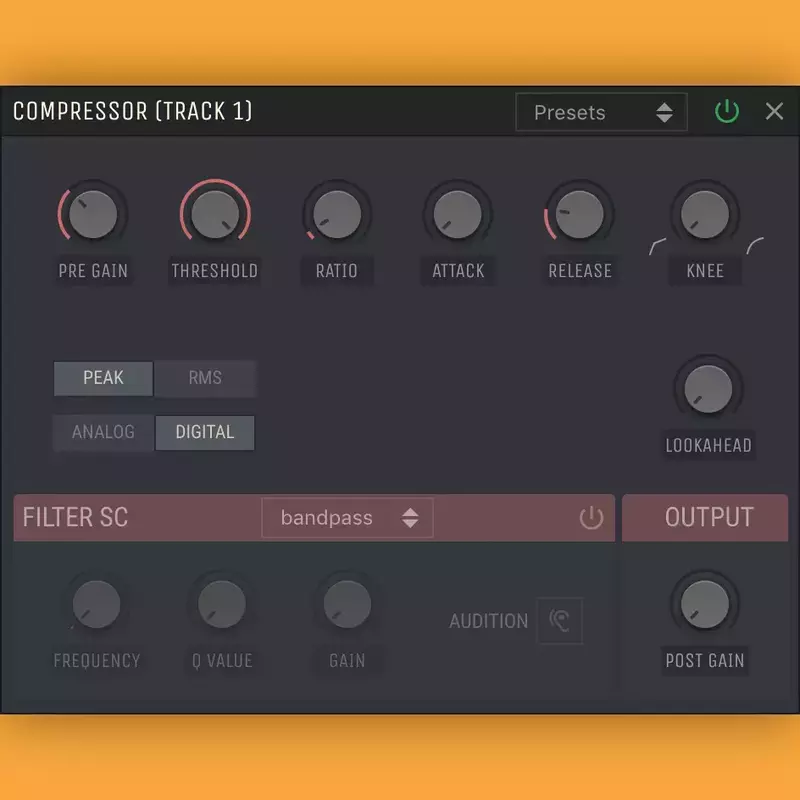Screen dimensions: 800x800
Task: Click the bandpass dropdown arrows
Action: (x=410, y=518)
